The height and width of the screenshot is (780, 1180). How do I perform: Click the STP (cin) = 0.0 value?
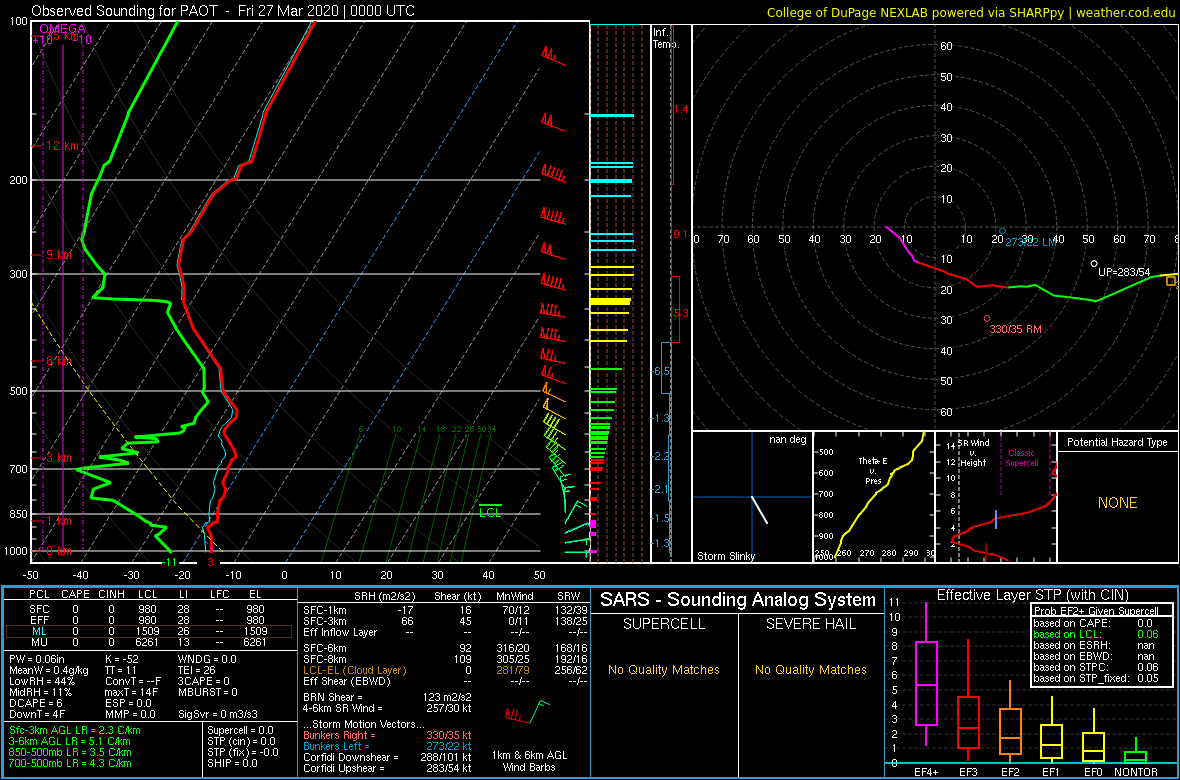coord(241,741)
